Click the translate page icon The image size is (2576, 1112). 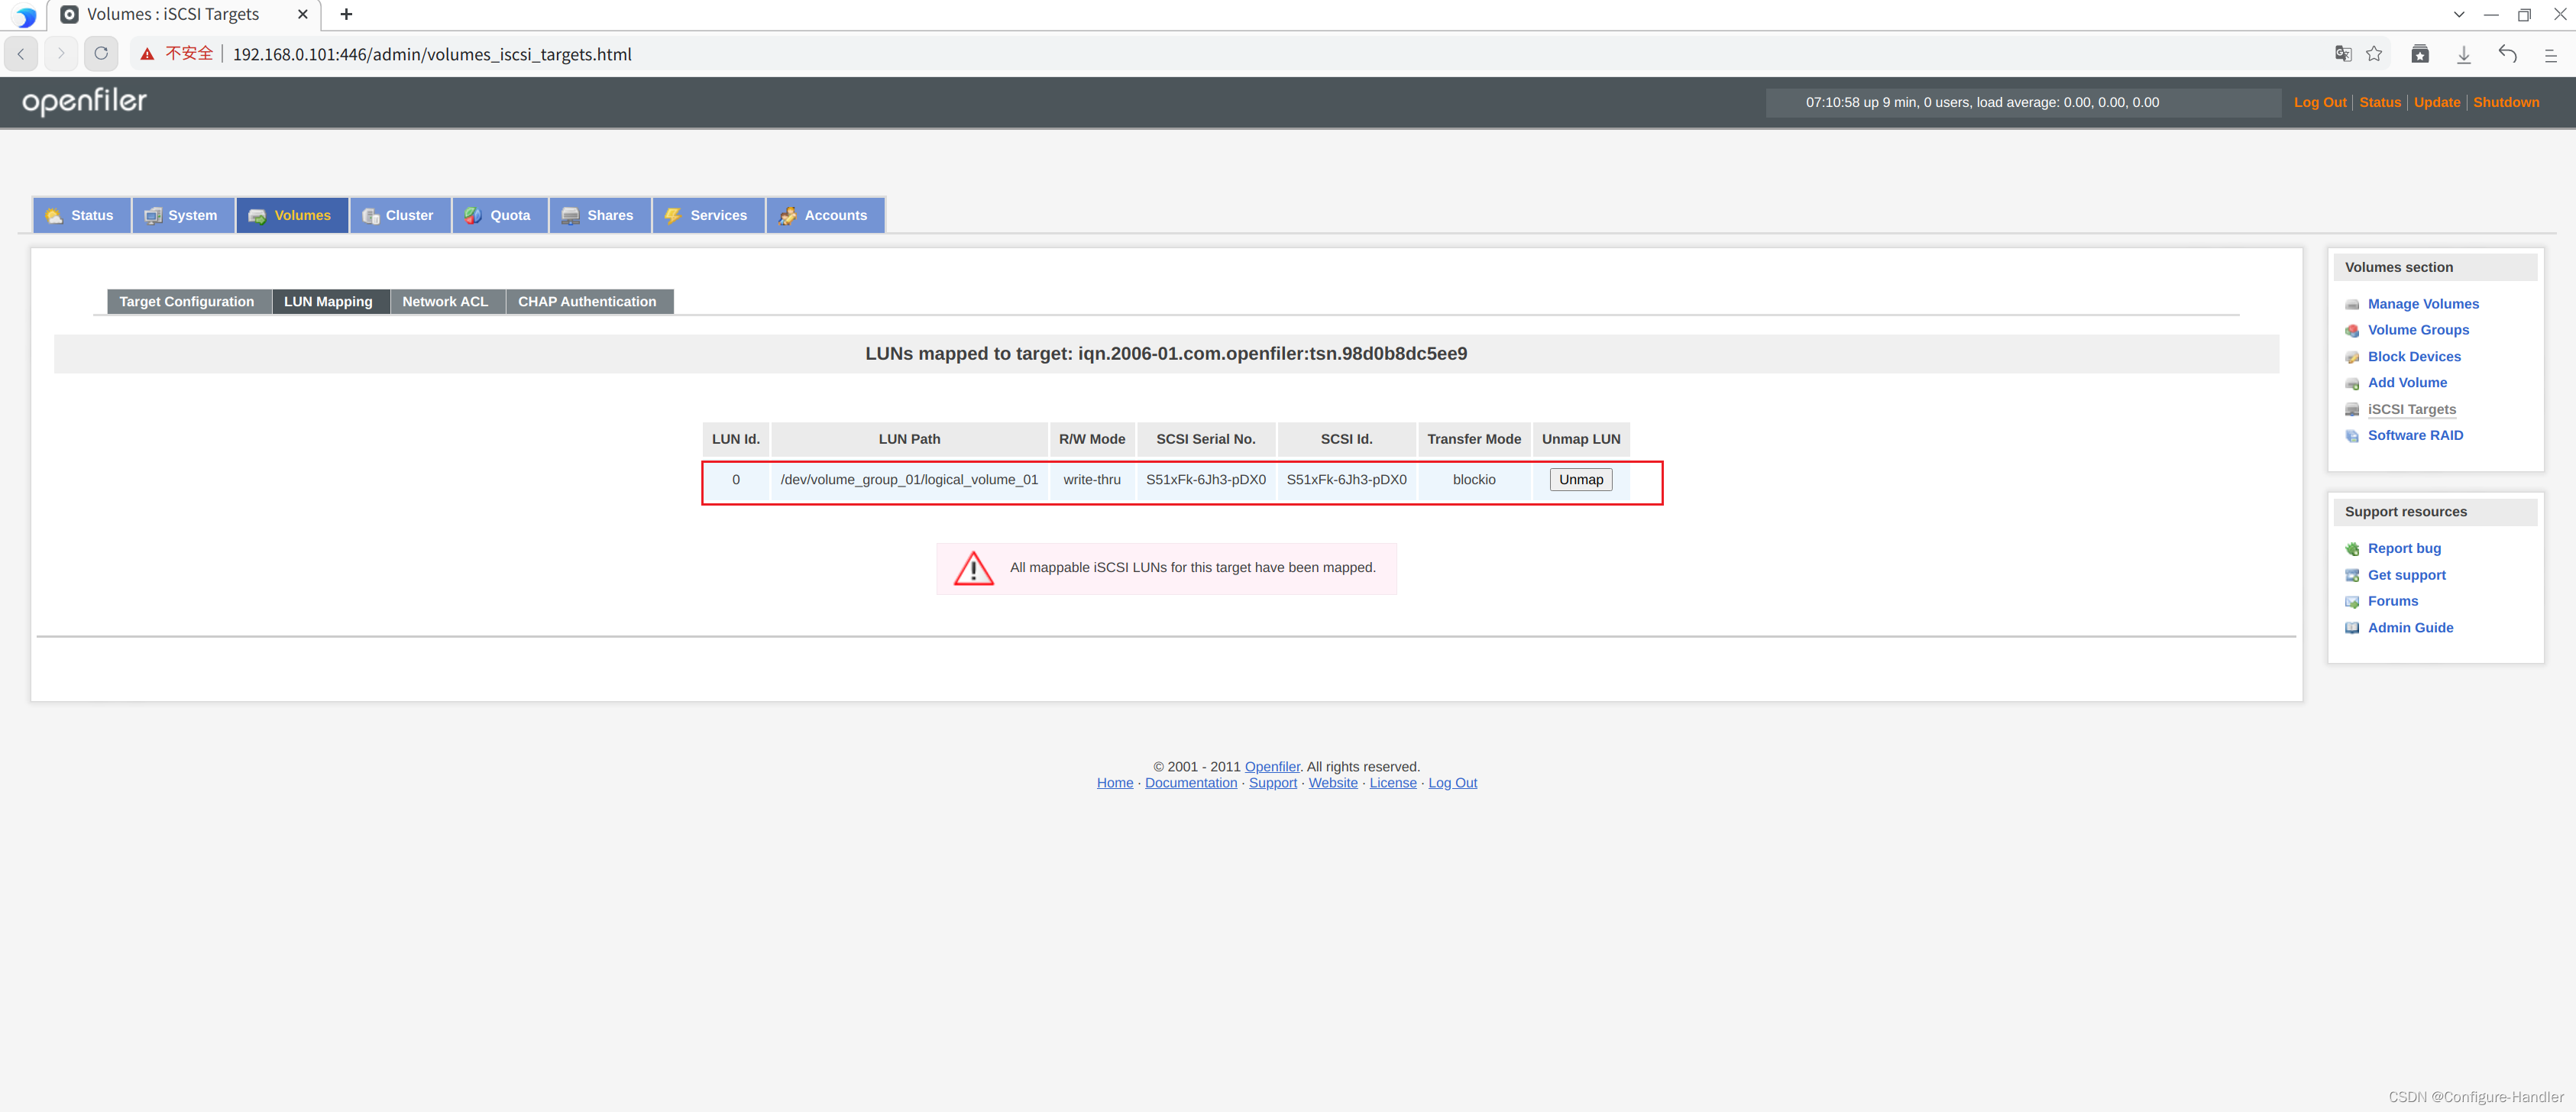[2343, 54]
